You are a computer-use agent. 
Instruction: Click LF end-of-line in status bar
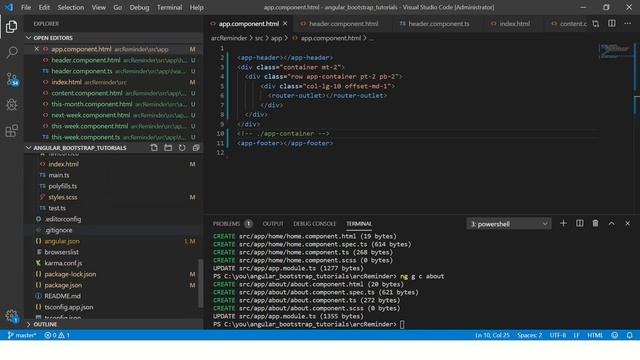tap(576, 335)
